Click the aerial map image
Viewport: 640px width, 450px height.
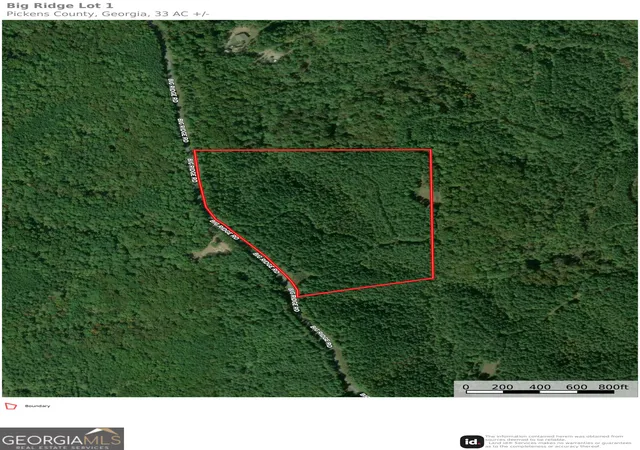click(x=320, y=208)
